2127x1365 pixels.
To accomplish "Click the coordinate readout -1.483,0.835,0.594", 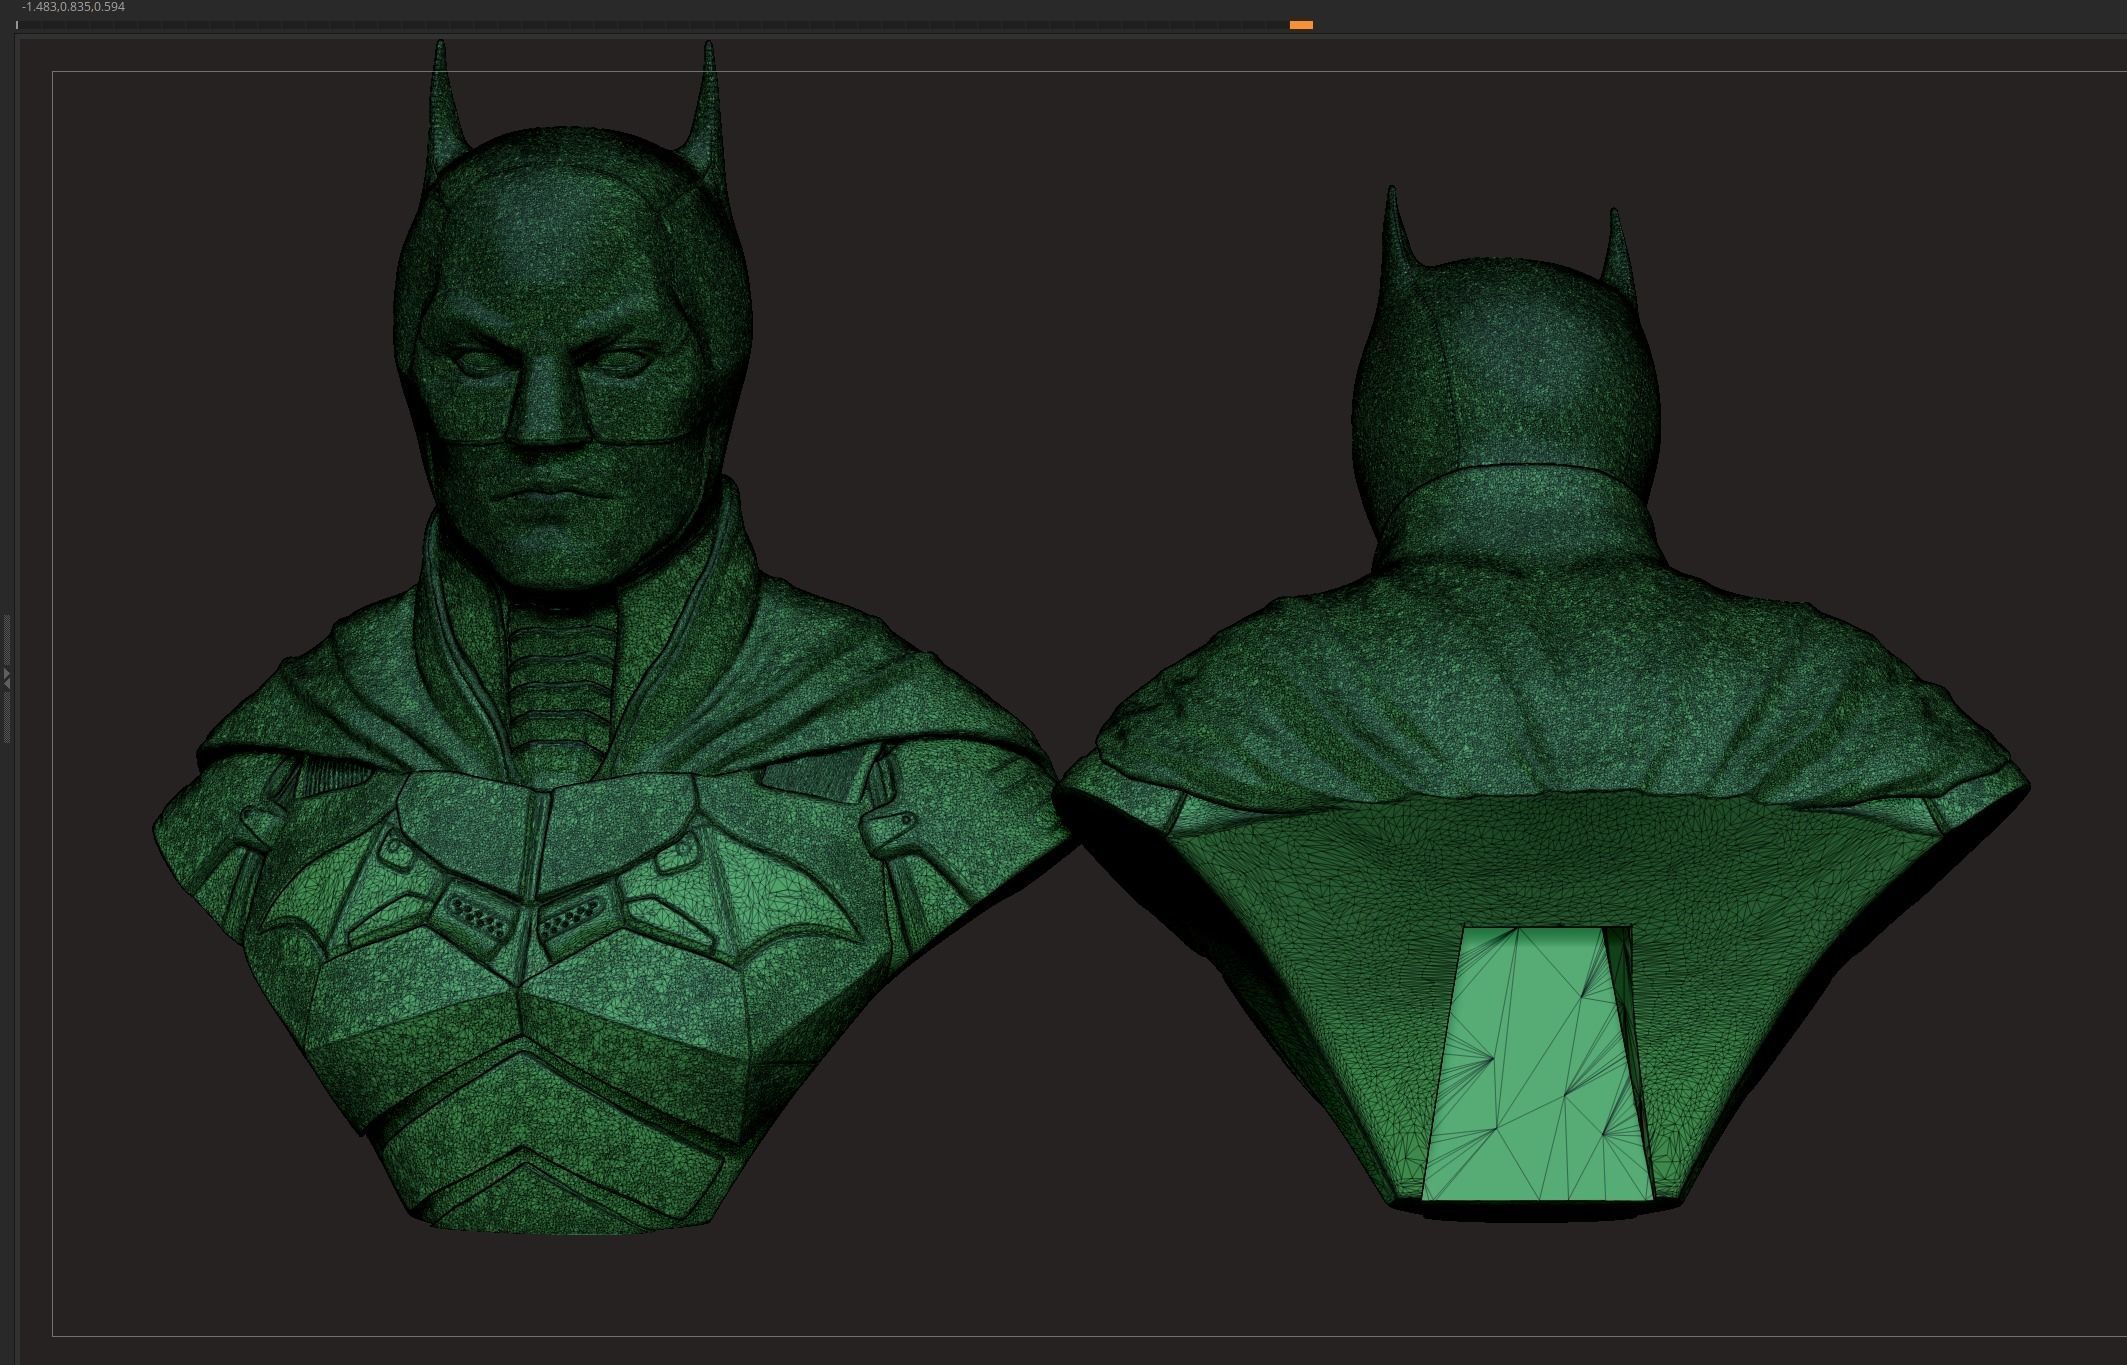I will click(x=73, y=7).
